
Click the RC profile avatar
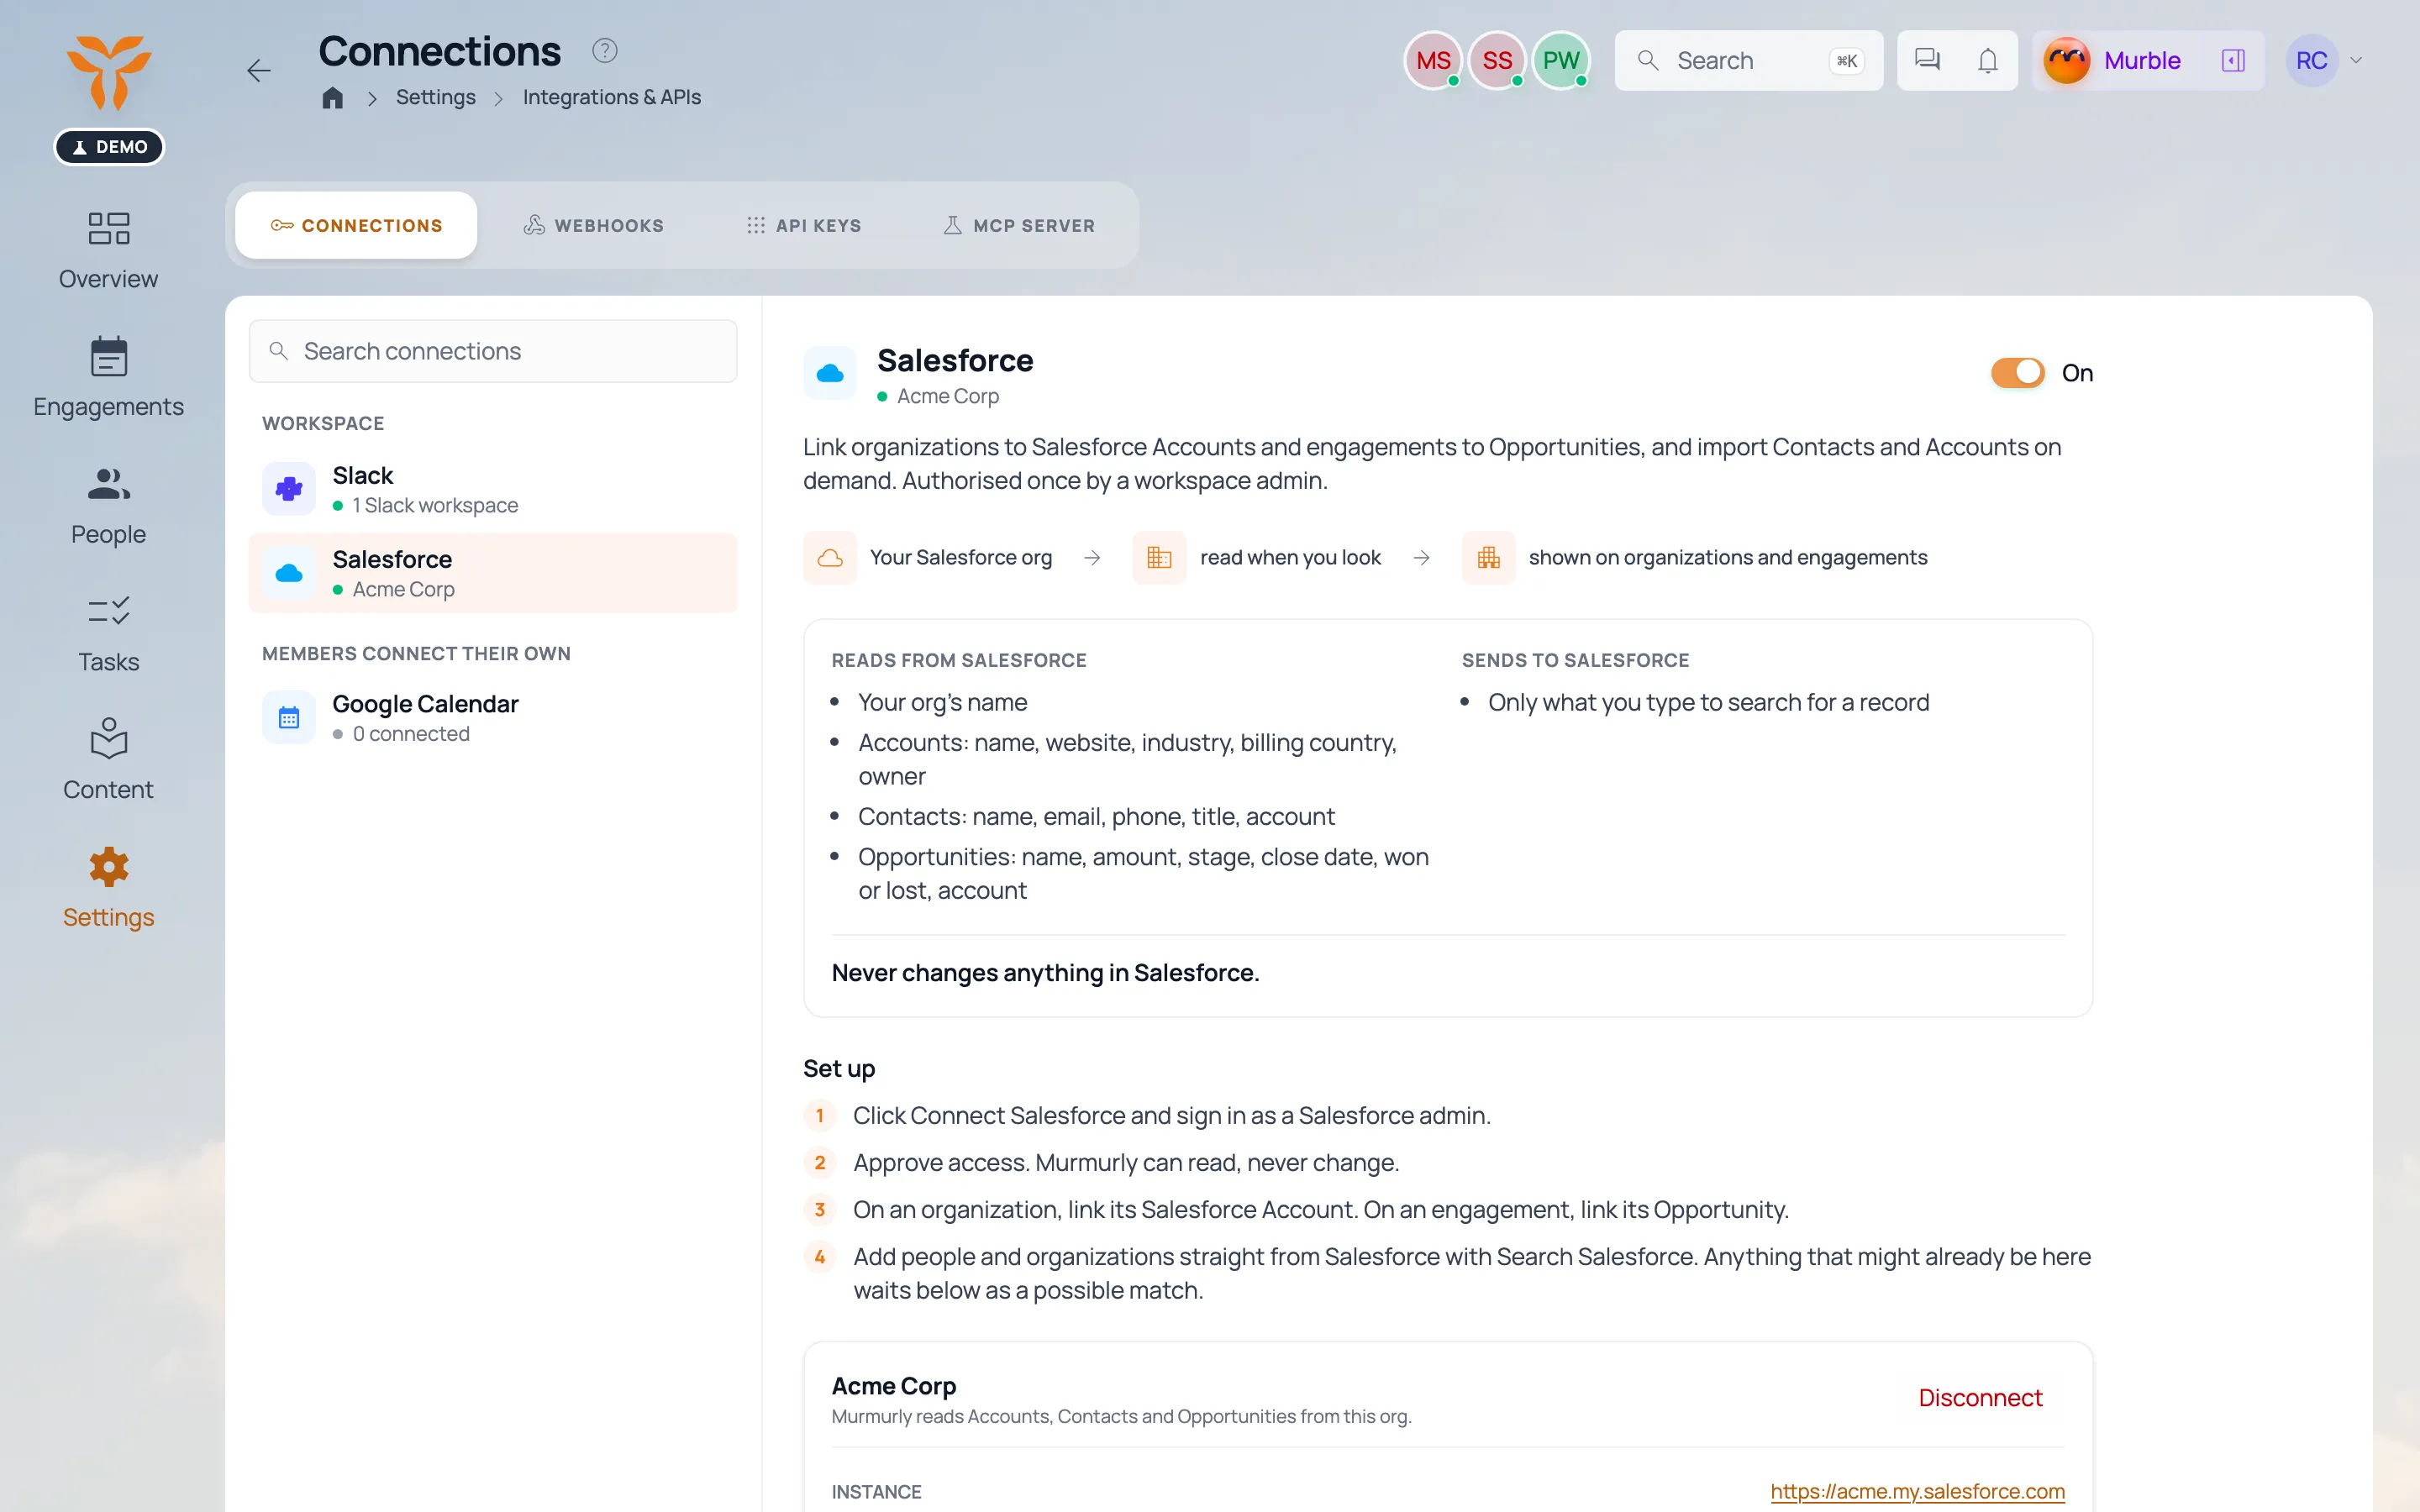coord(2311,60)
